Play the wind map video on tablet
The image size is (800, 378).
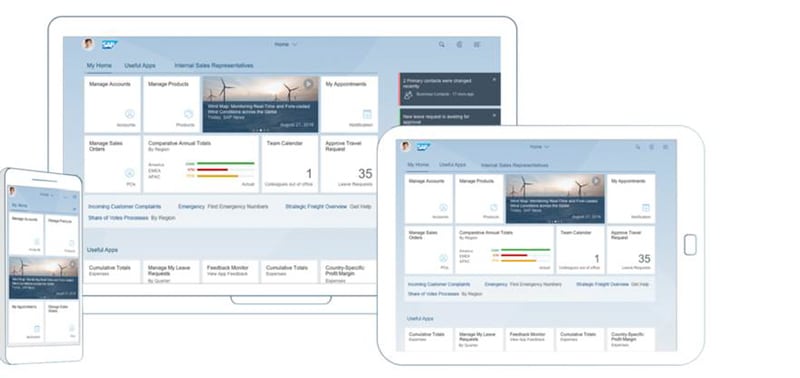(596, 181)
